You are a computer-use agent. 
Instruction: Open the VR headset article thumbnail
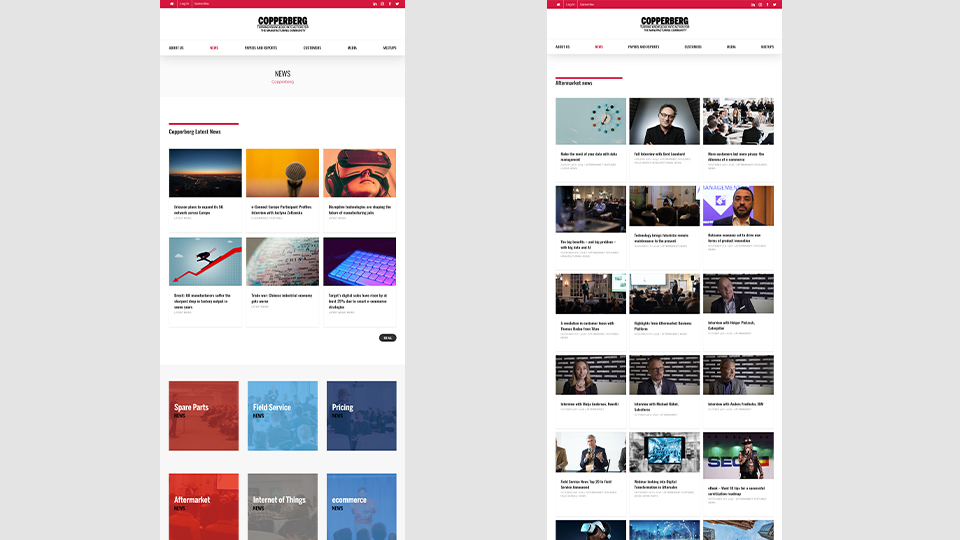(x=359, y=173)
